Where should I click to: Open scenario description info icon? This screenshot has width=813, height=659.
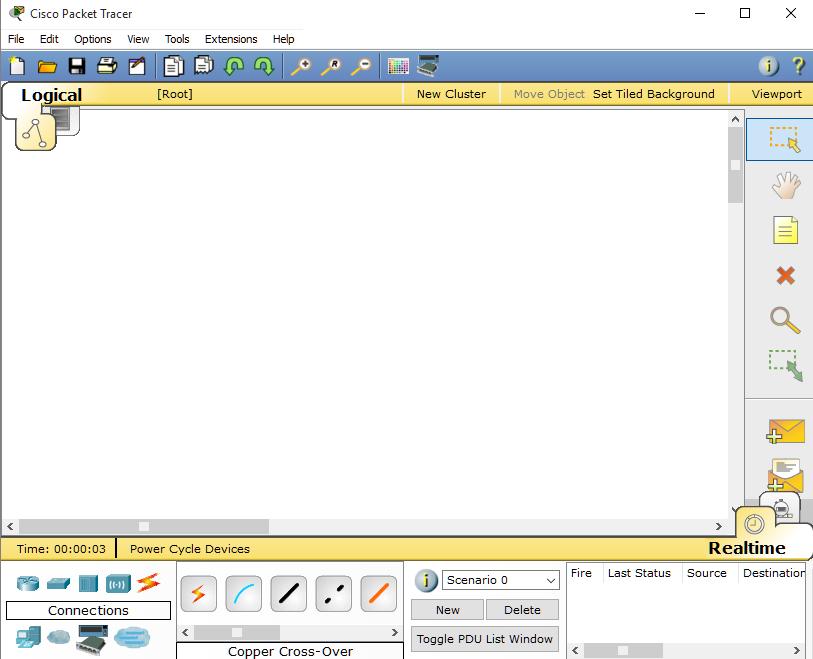(x=426, y=580)
